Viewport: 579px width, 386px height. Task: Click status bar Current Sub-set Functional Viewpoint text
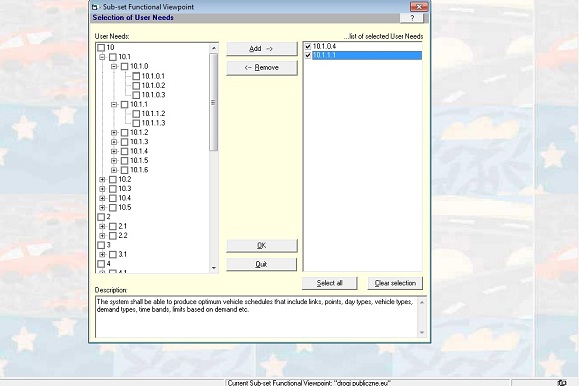309,383
